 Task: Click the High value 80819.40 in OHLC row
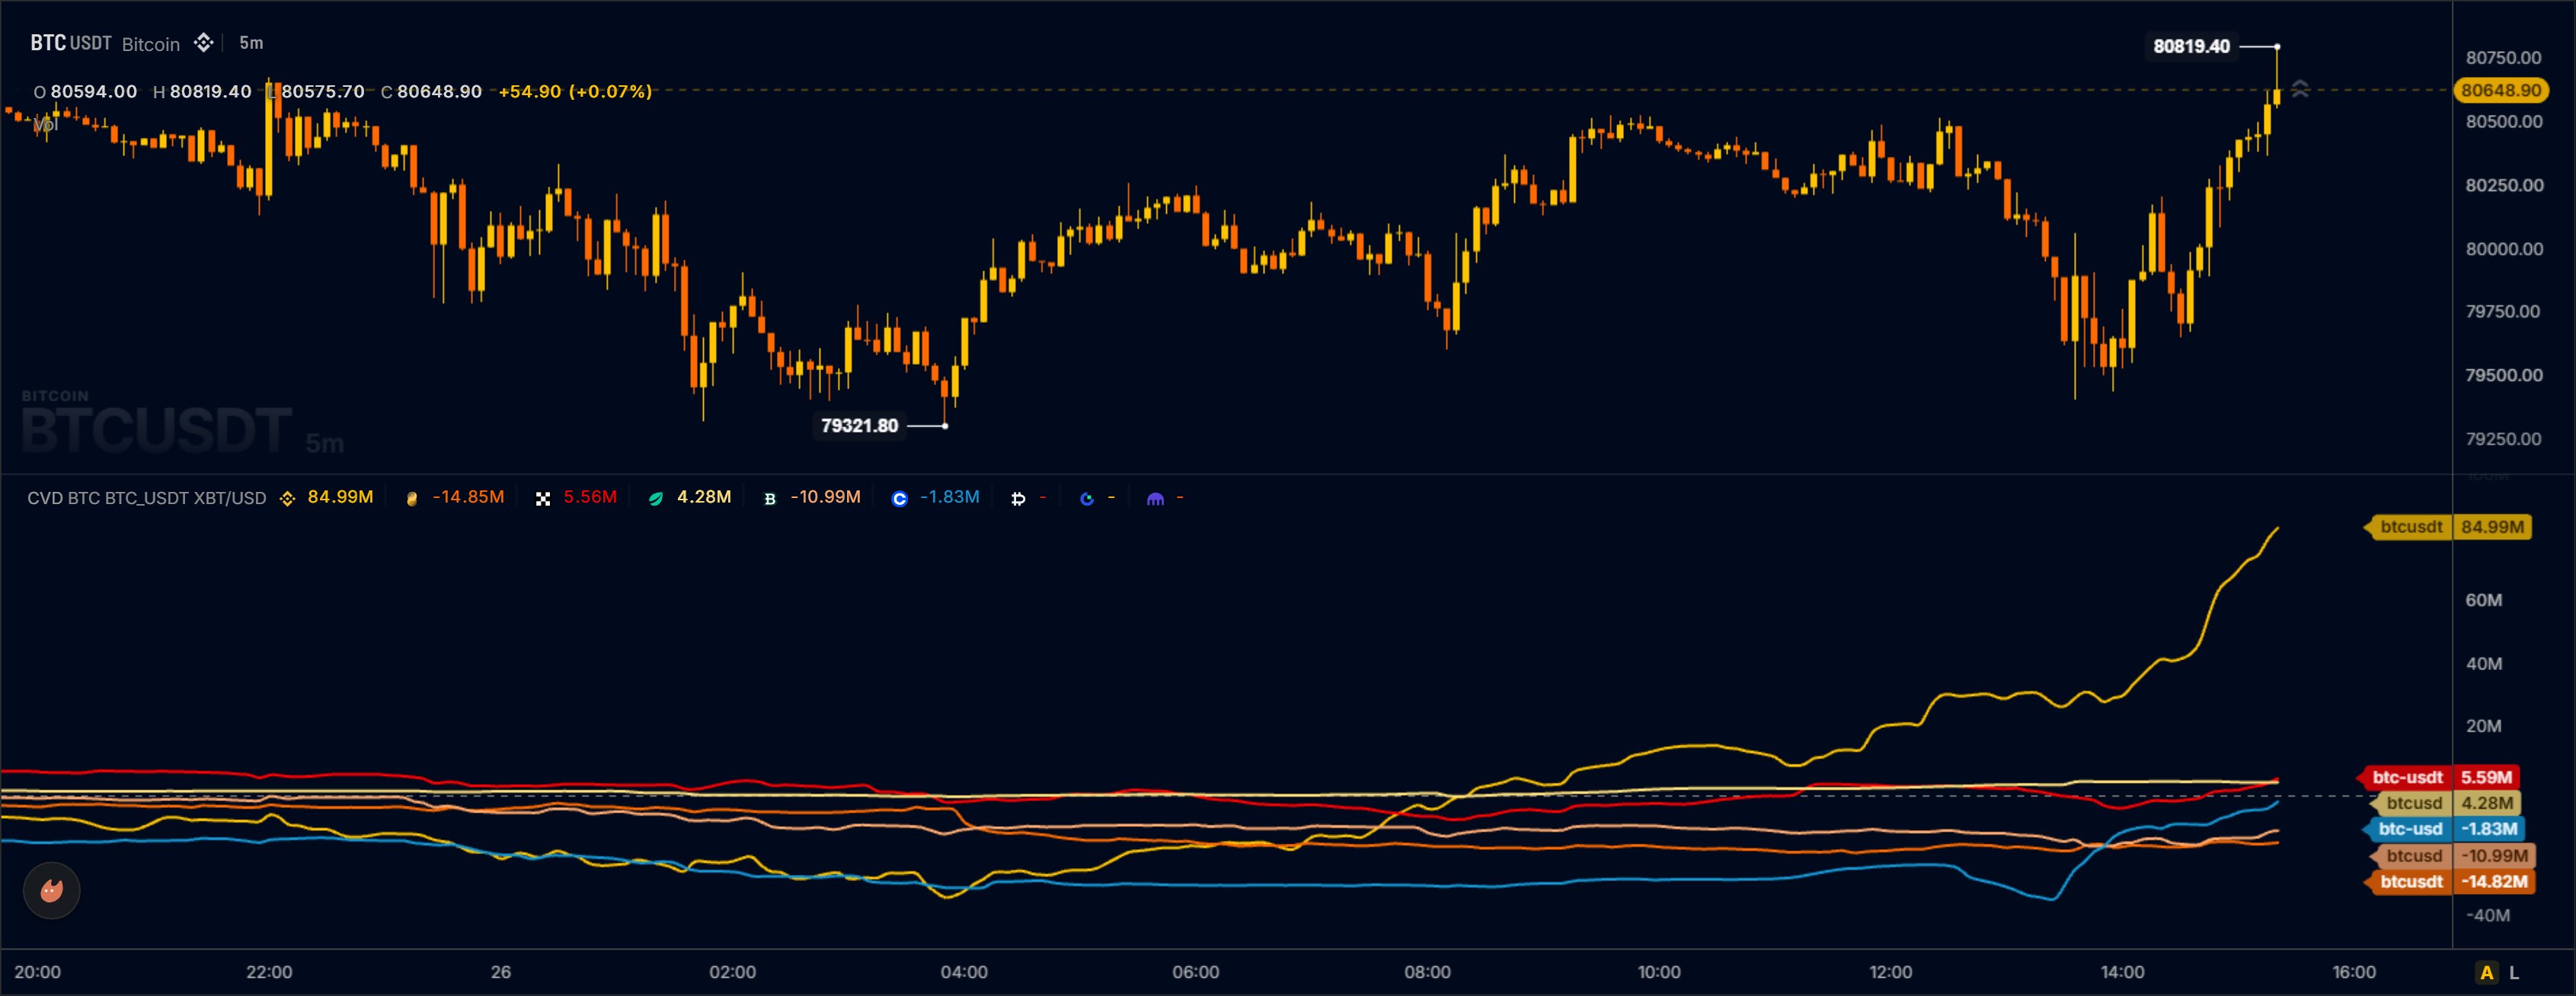210,91
